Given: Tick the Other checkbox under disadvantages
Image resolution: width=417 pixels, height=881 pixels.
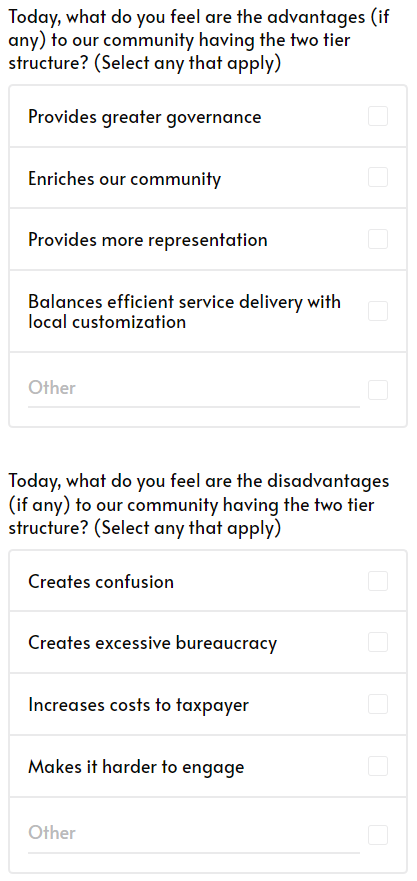Looking at the screenshot, I should pyautogui.click(x=378, y=835).
